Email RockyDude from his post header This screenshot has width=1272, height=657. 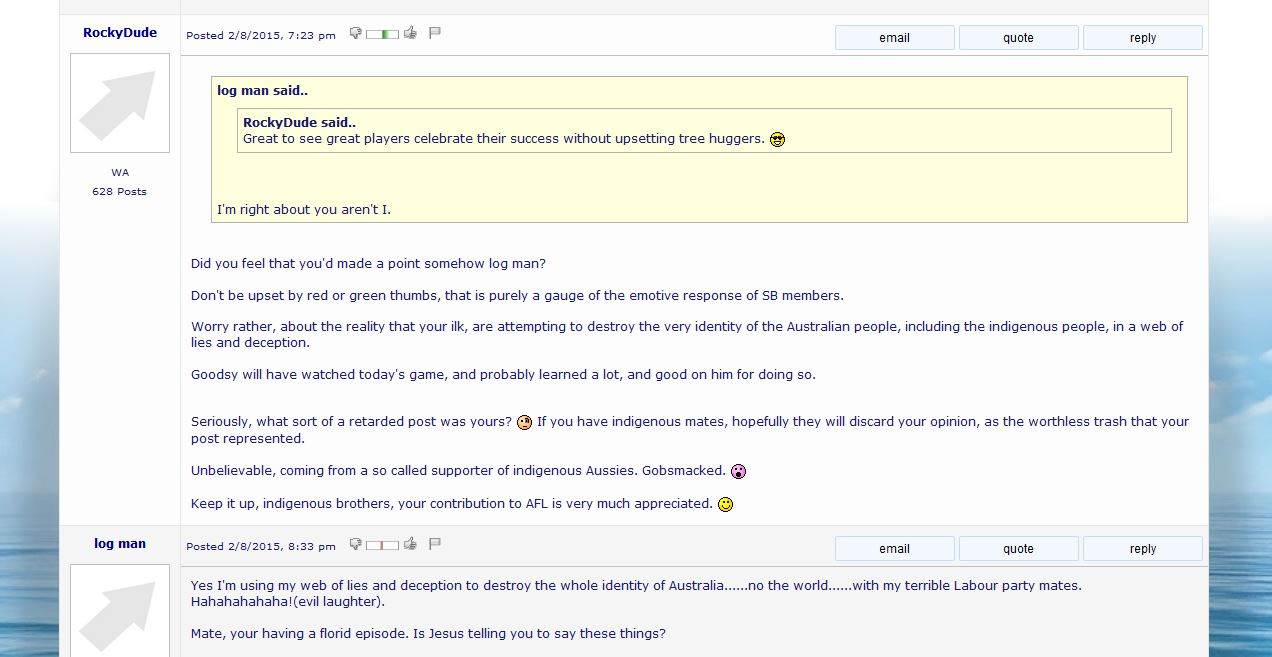(894, 38)
